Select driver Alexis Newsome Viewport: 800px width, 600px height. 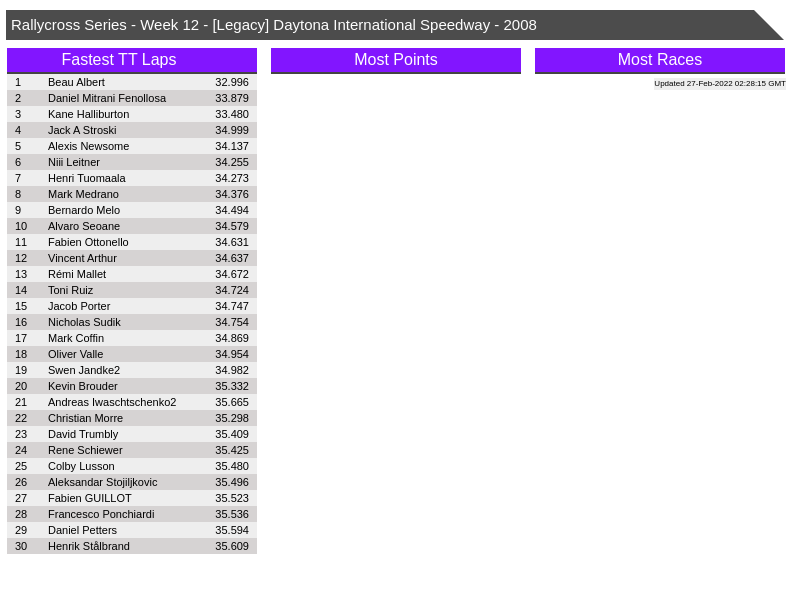pos(88,146)
